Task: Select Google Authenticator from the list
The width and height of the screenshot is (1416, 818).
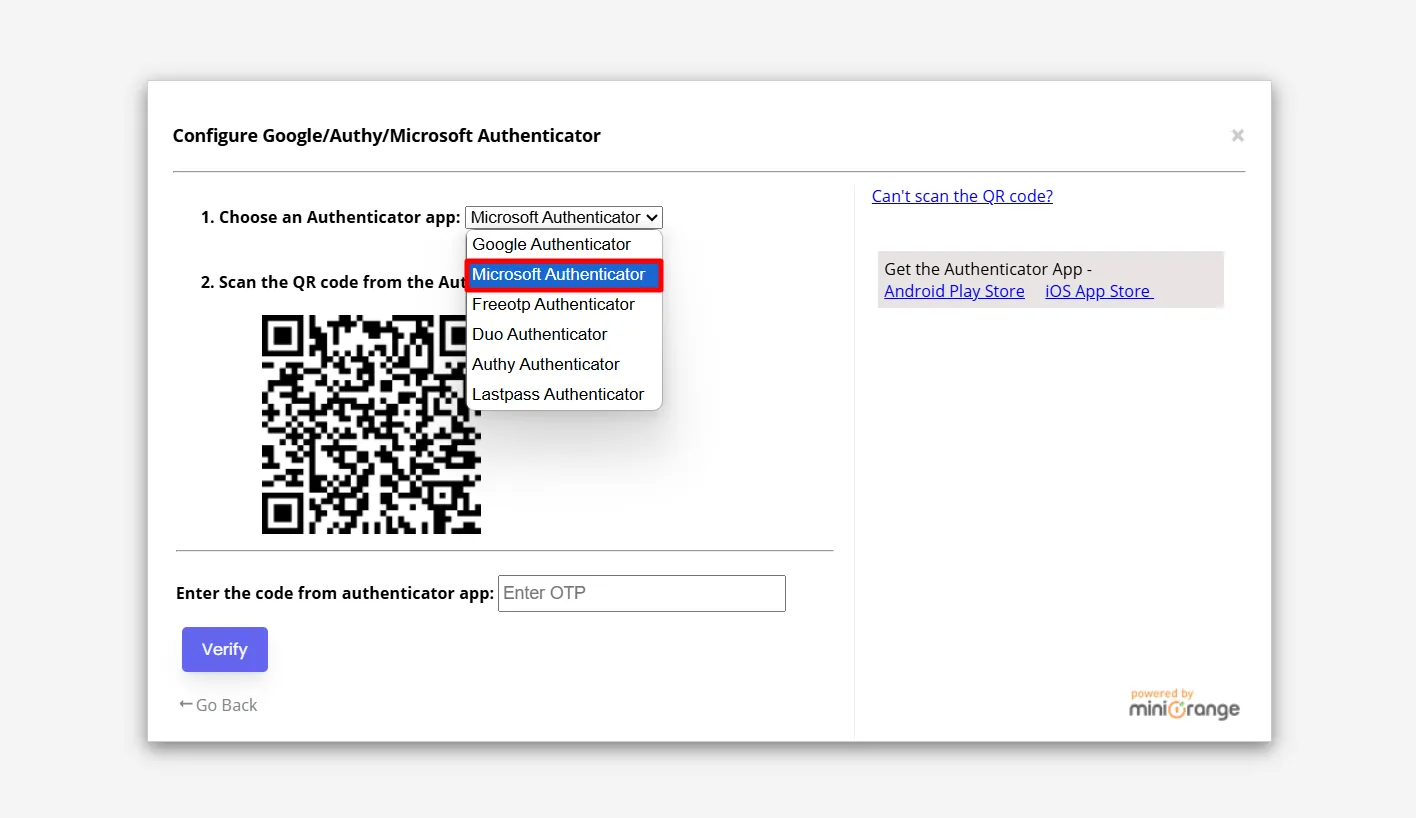Action: click(551, 244)
